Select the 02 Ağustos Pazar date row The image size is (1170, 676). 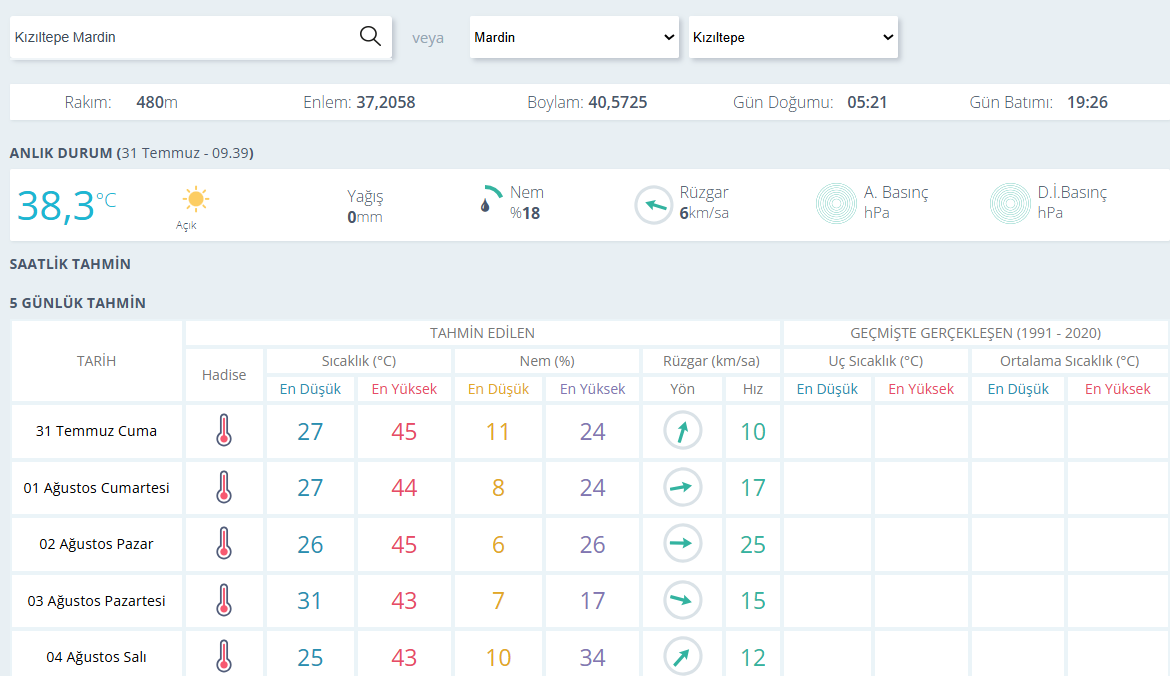point(96,544)
